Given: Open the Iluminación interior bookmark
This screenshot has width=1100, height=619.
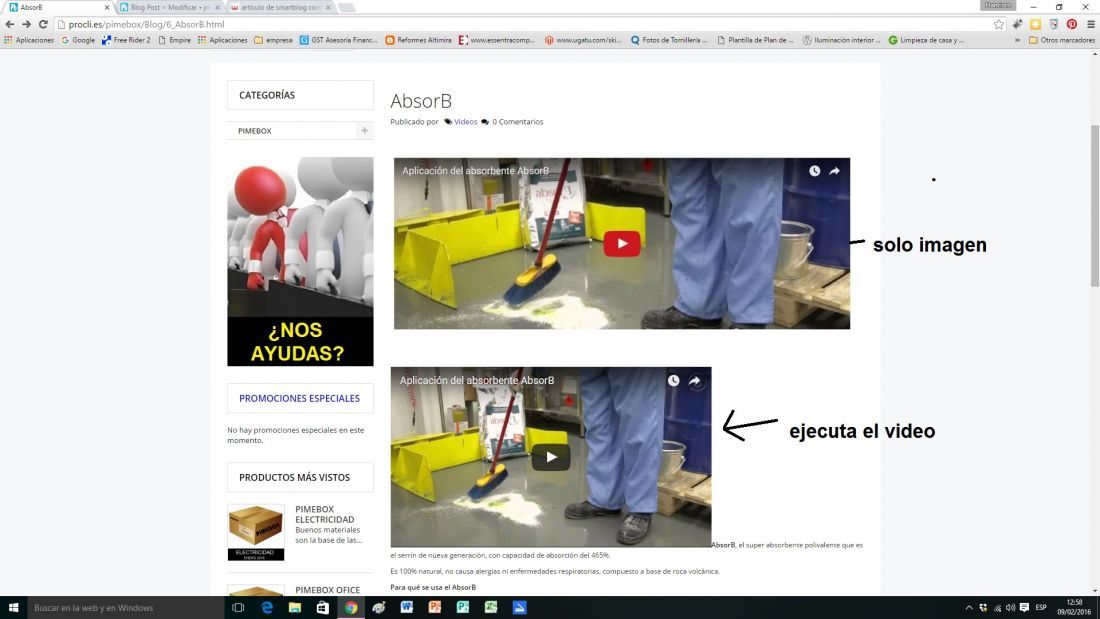Looking at the screenshot, I should coord(841,40).
